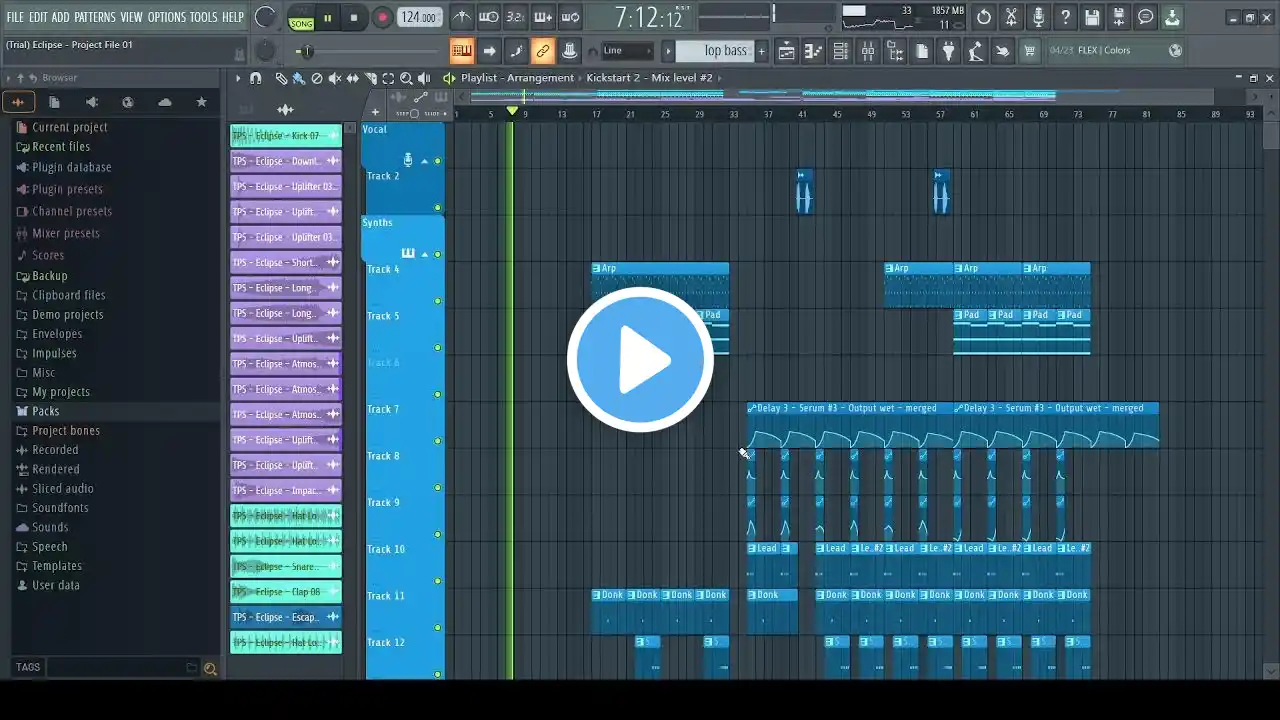Open the content shop cart icon
1280x720 pixels.
(1030, 51)
